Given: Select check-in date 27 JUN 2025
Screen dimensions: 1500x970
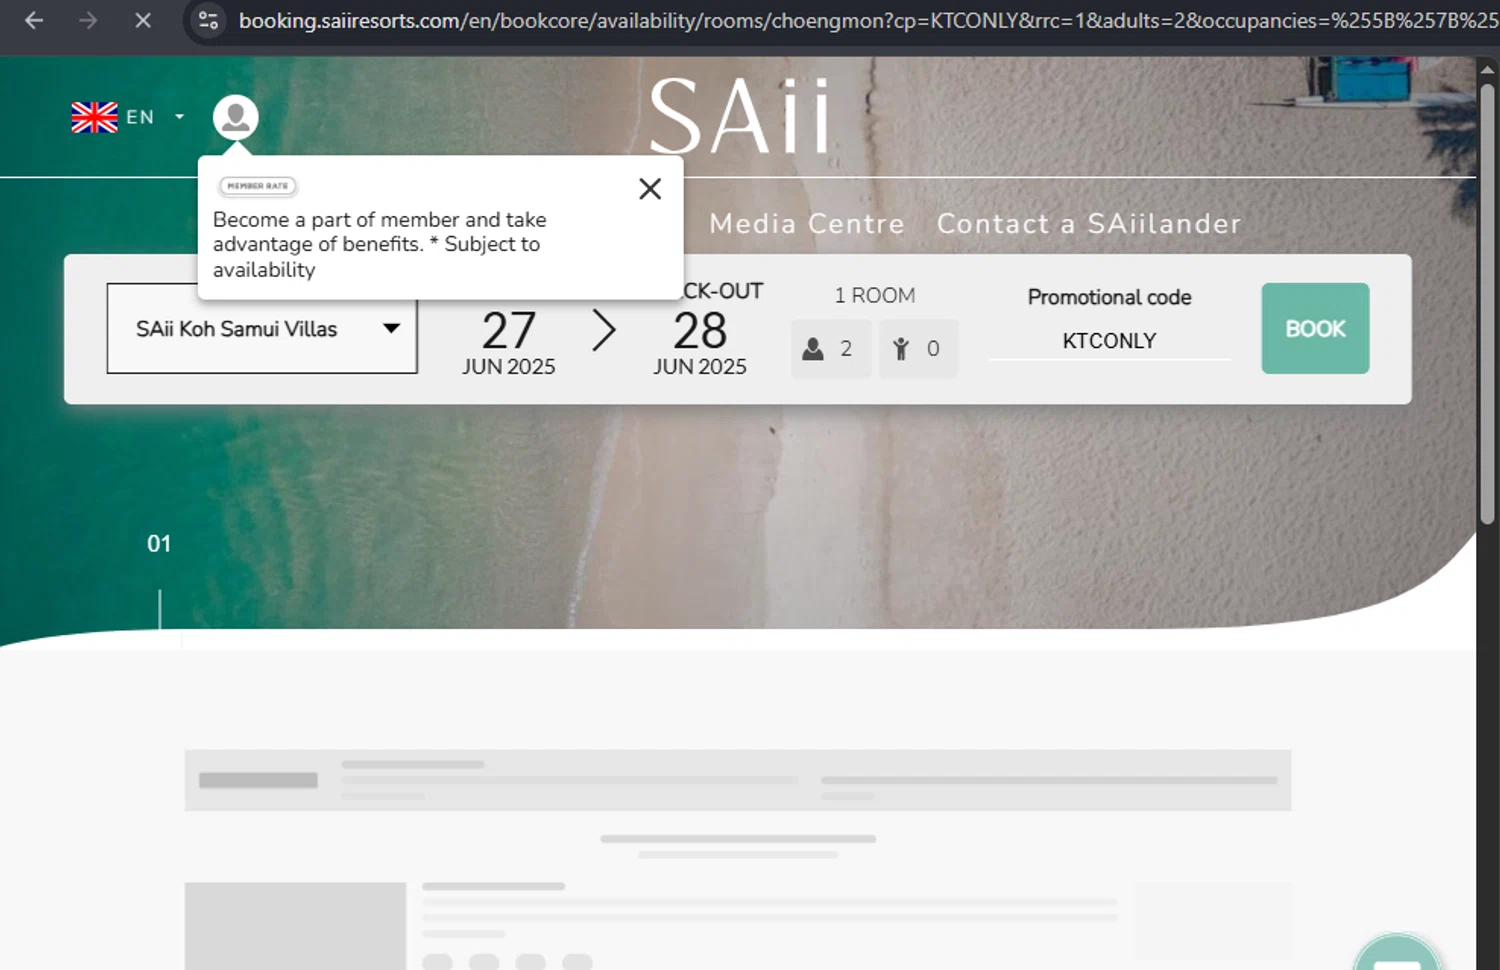Looking at the screenshot, I should coord(508,342).
